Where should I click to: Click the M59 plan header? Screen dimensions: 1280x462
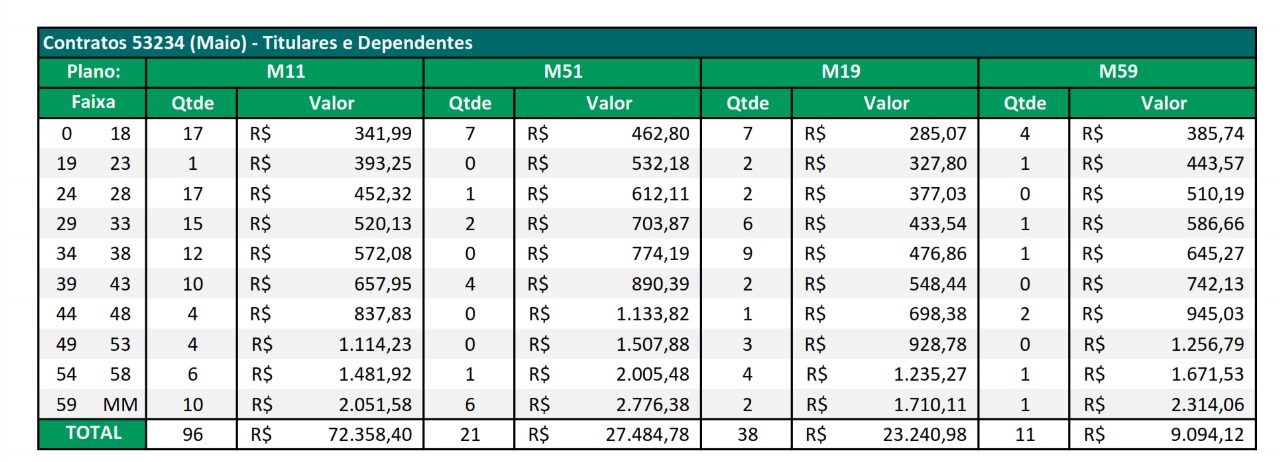tap(1117, 72)
